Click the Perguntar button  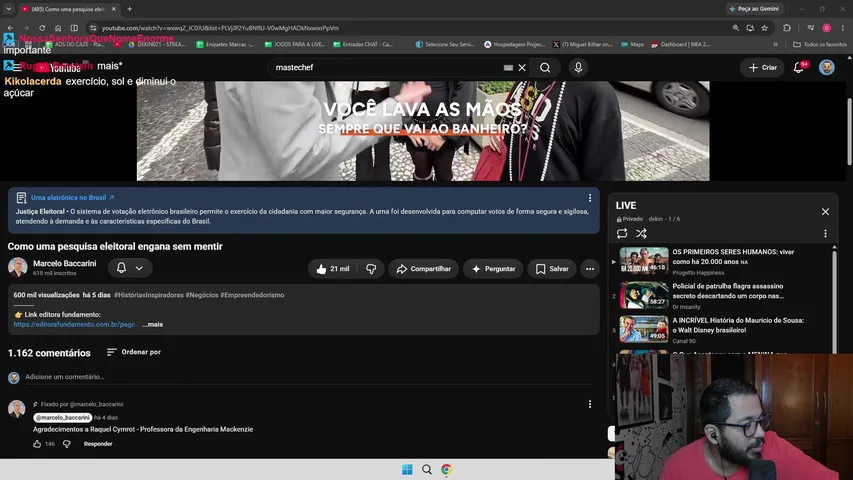pyautogui.click(x=493, y=269)
